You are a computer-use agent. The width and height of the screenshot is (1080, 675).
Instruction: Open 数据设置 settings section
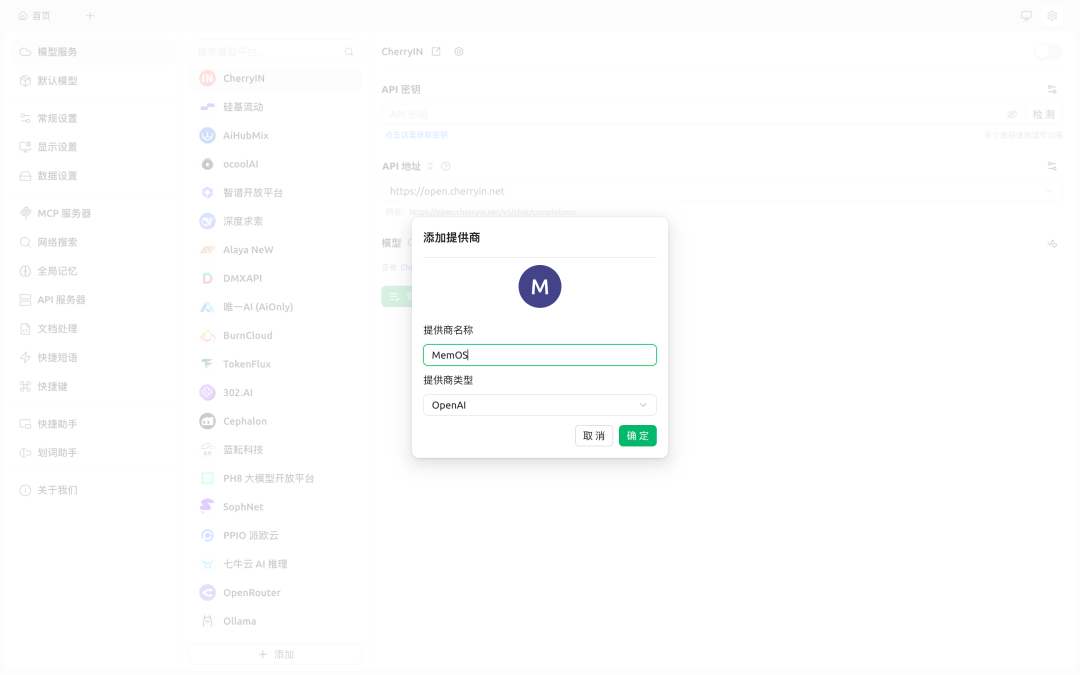click(94, 176)
